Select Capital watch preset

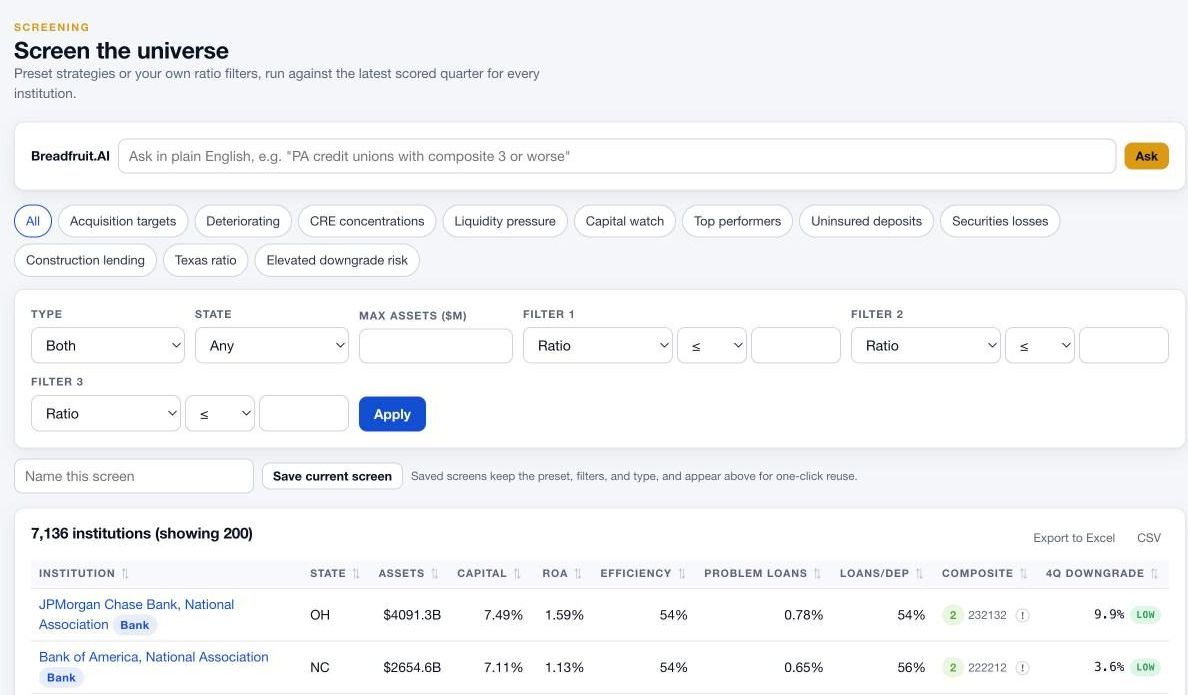[x=624, y=221]
